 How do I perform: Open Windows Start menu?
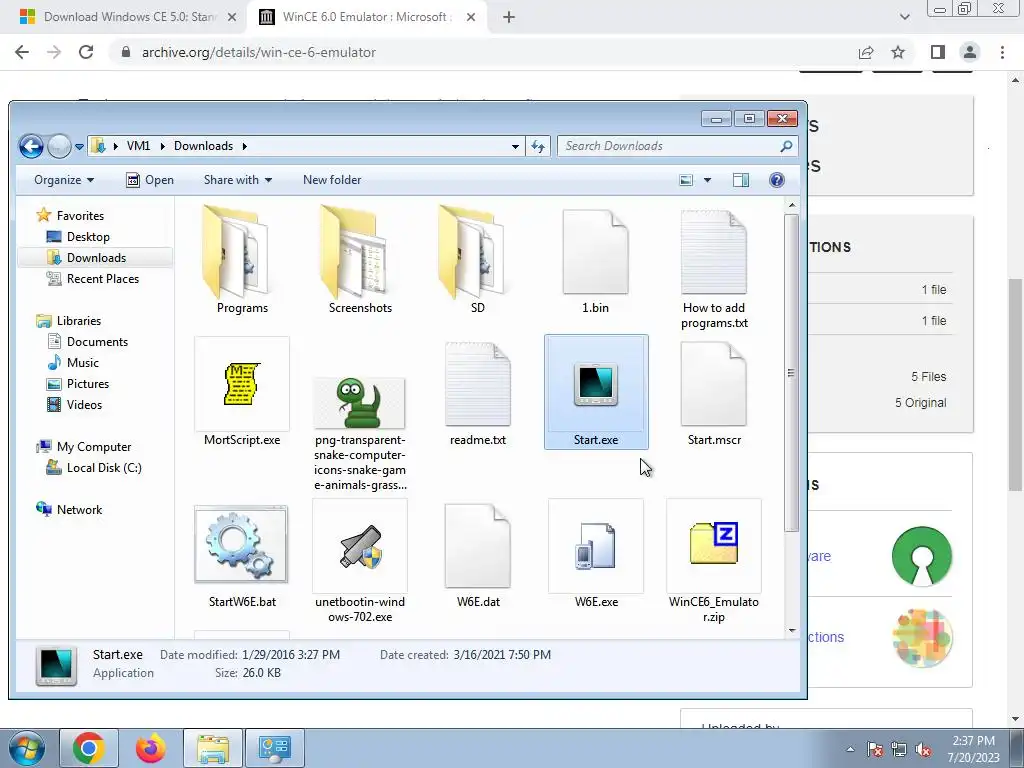(25, 748)
